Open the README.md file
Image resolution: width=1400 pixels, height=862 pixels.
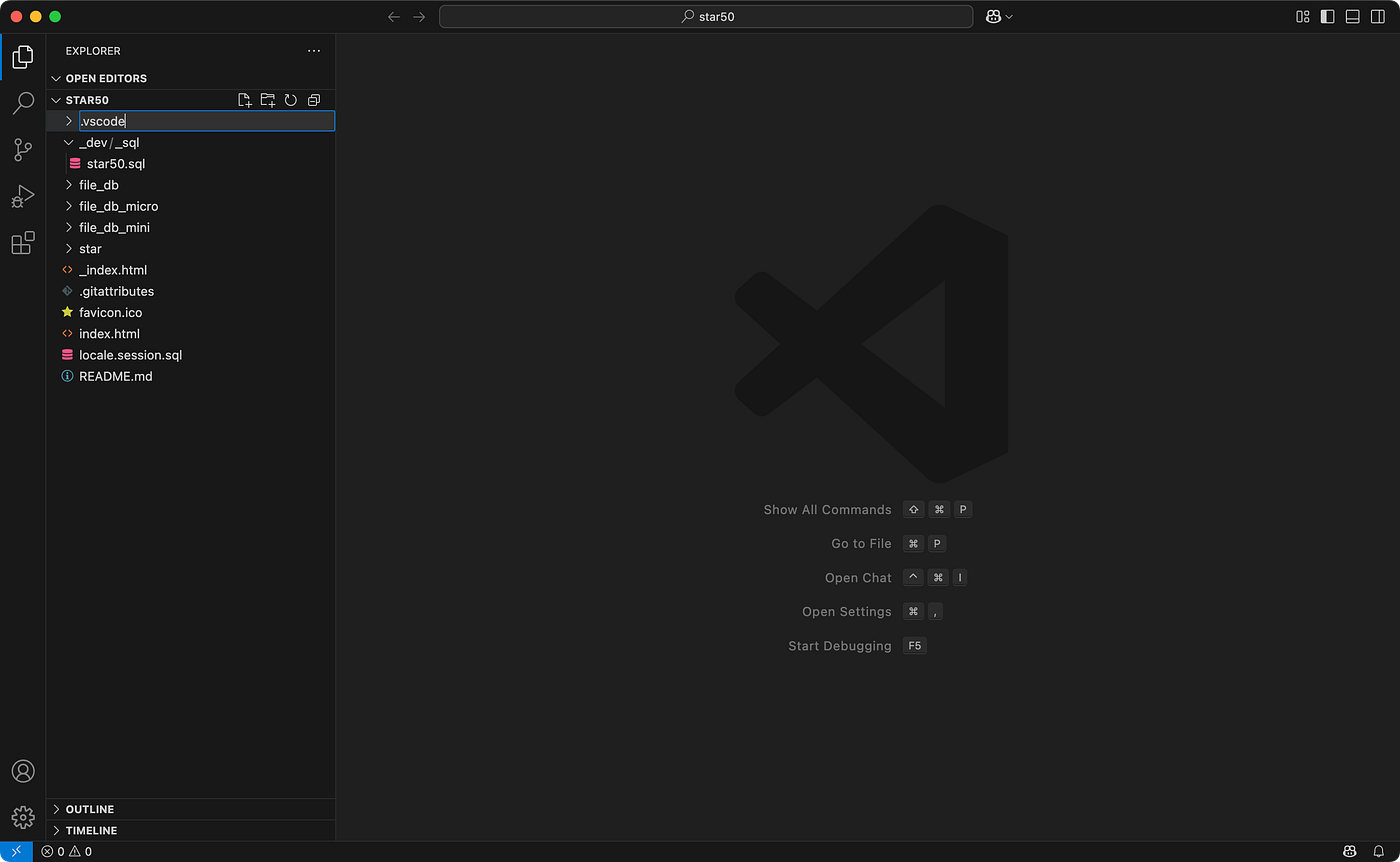click(116, 377)
